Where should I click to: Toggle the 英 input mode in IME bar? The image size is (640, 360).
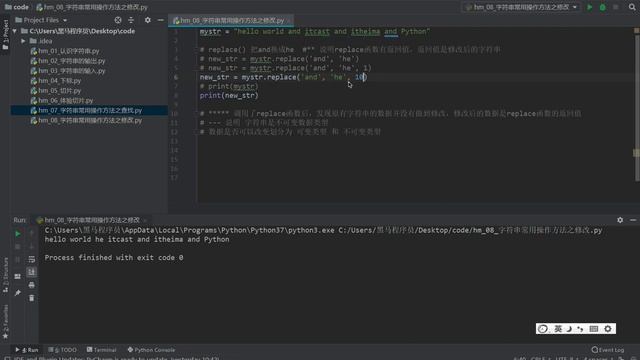[x=558, y=329]
